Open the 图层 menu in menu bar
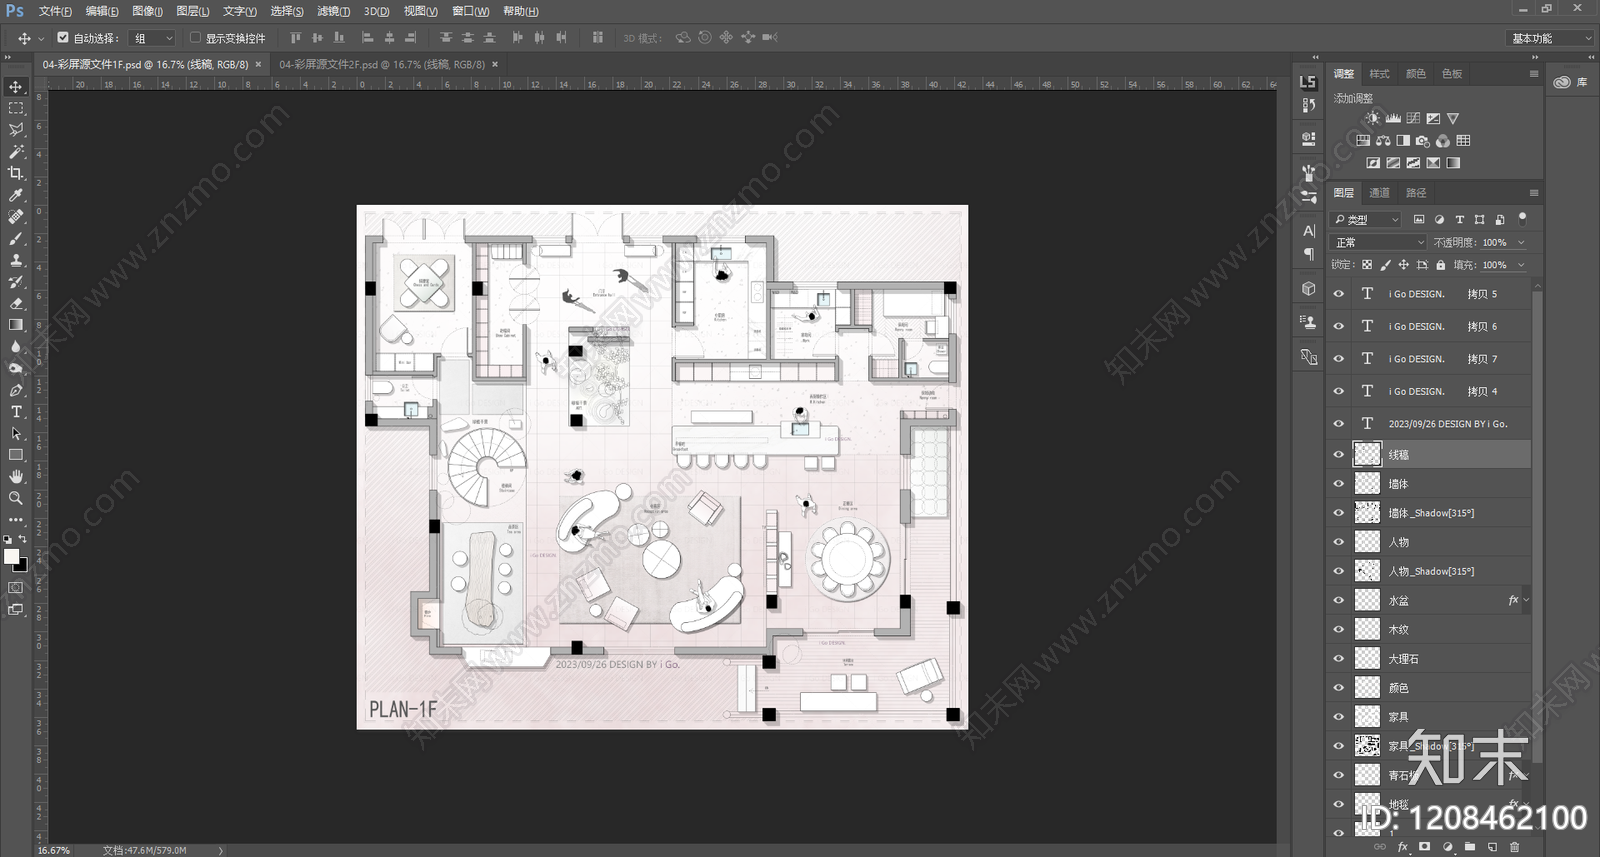Screen dimensions: 1600x857 (x=193, y=11)
